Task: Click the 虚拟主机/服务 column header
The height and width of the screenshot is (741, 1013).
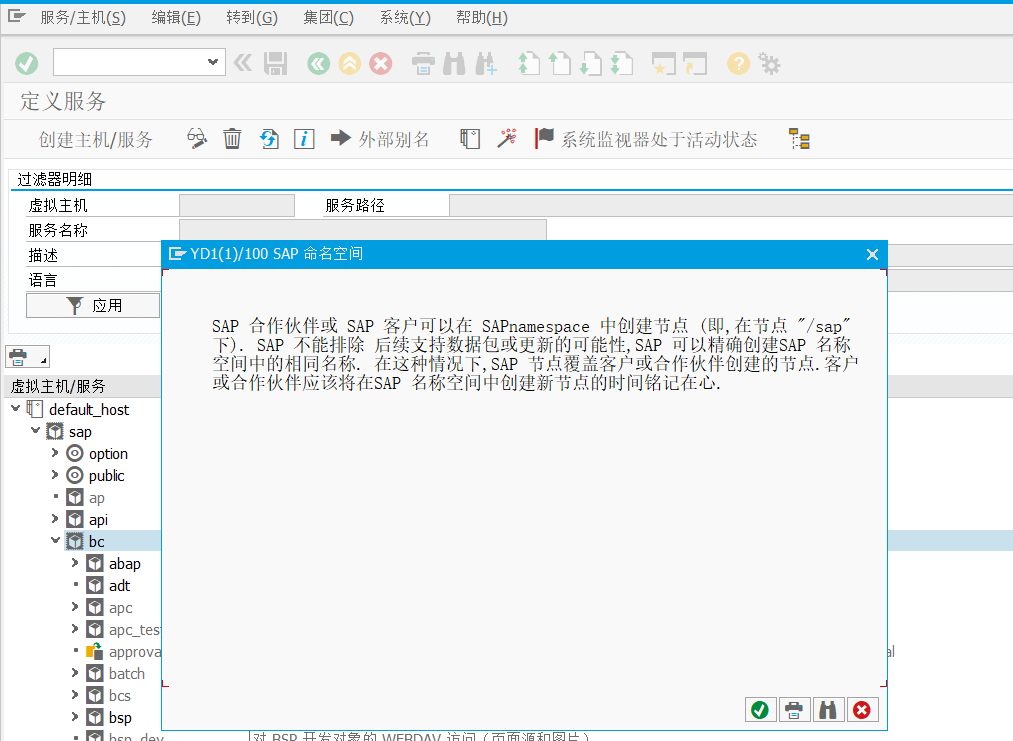Action: tap(82, 386)
